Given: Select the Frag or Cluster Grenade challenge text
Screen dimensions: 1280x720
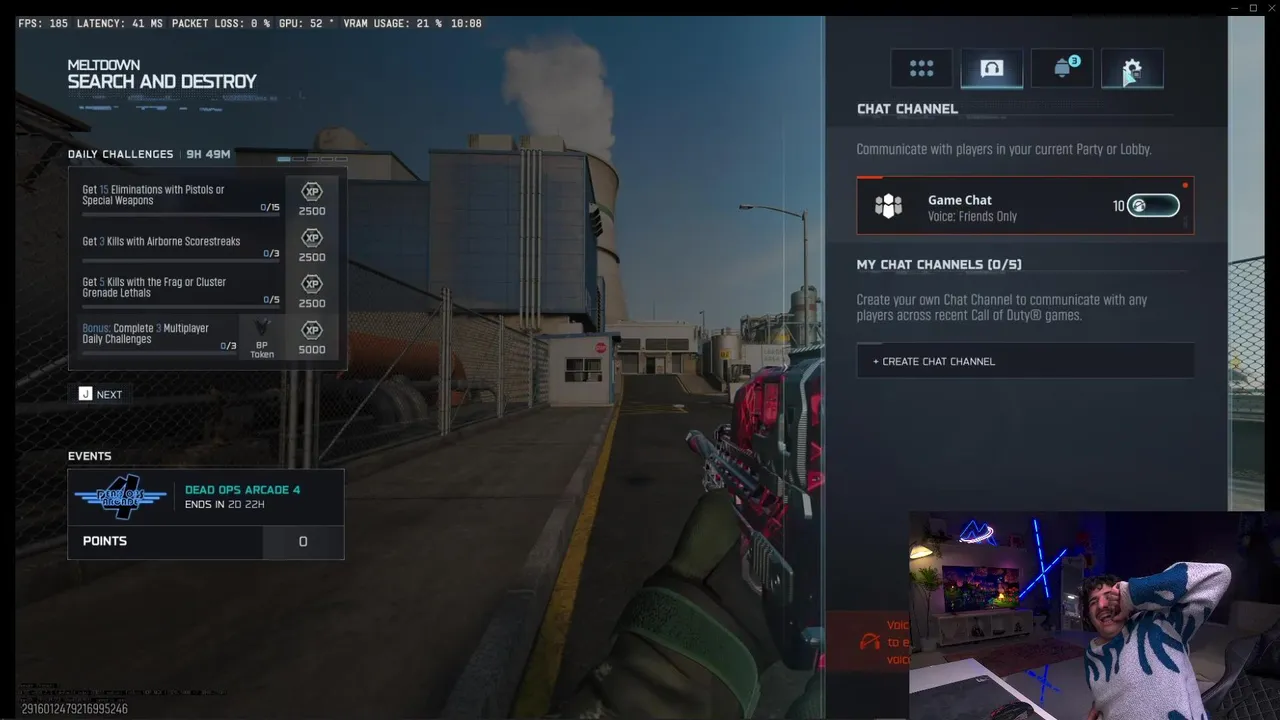Looking at the screenshot, I should point(154,287).
